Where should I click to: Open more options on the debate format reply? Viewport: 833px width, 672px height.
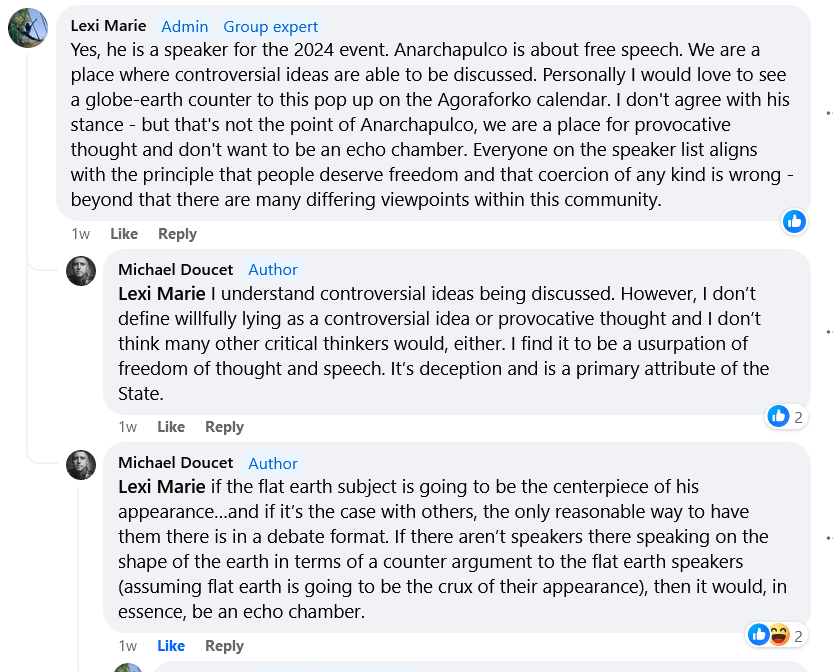829,538
